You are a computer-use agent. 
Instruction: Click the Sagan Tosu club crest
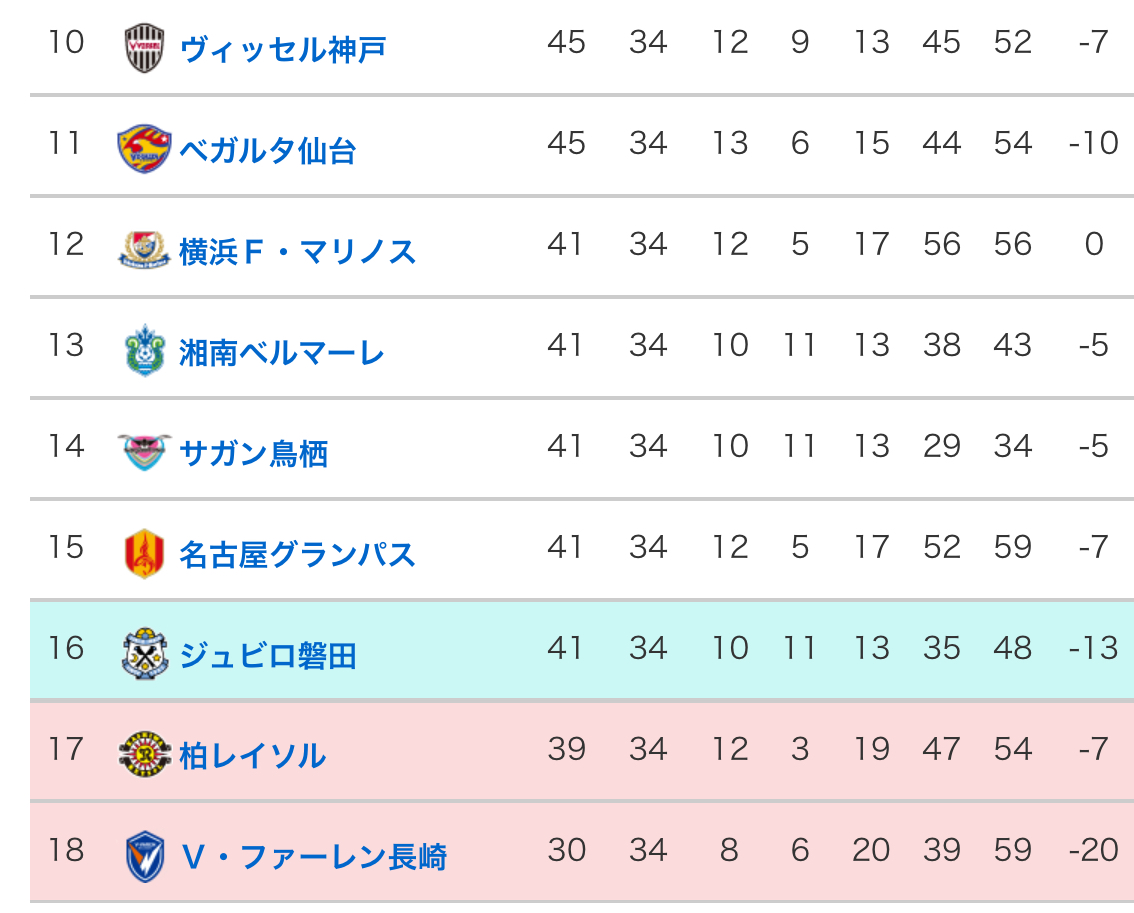pos(144,451)
